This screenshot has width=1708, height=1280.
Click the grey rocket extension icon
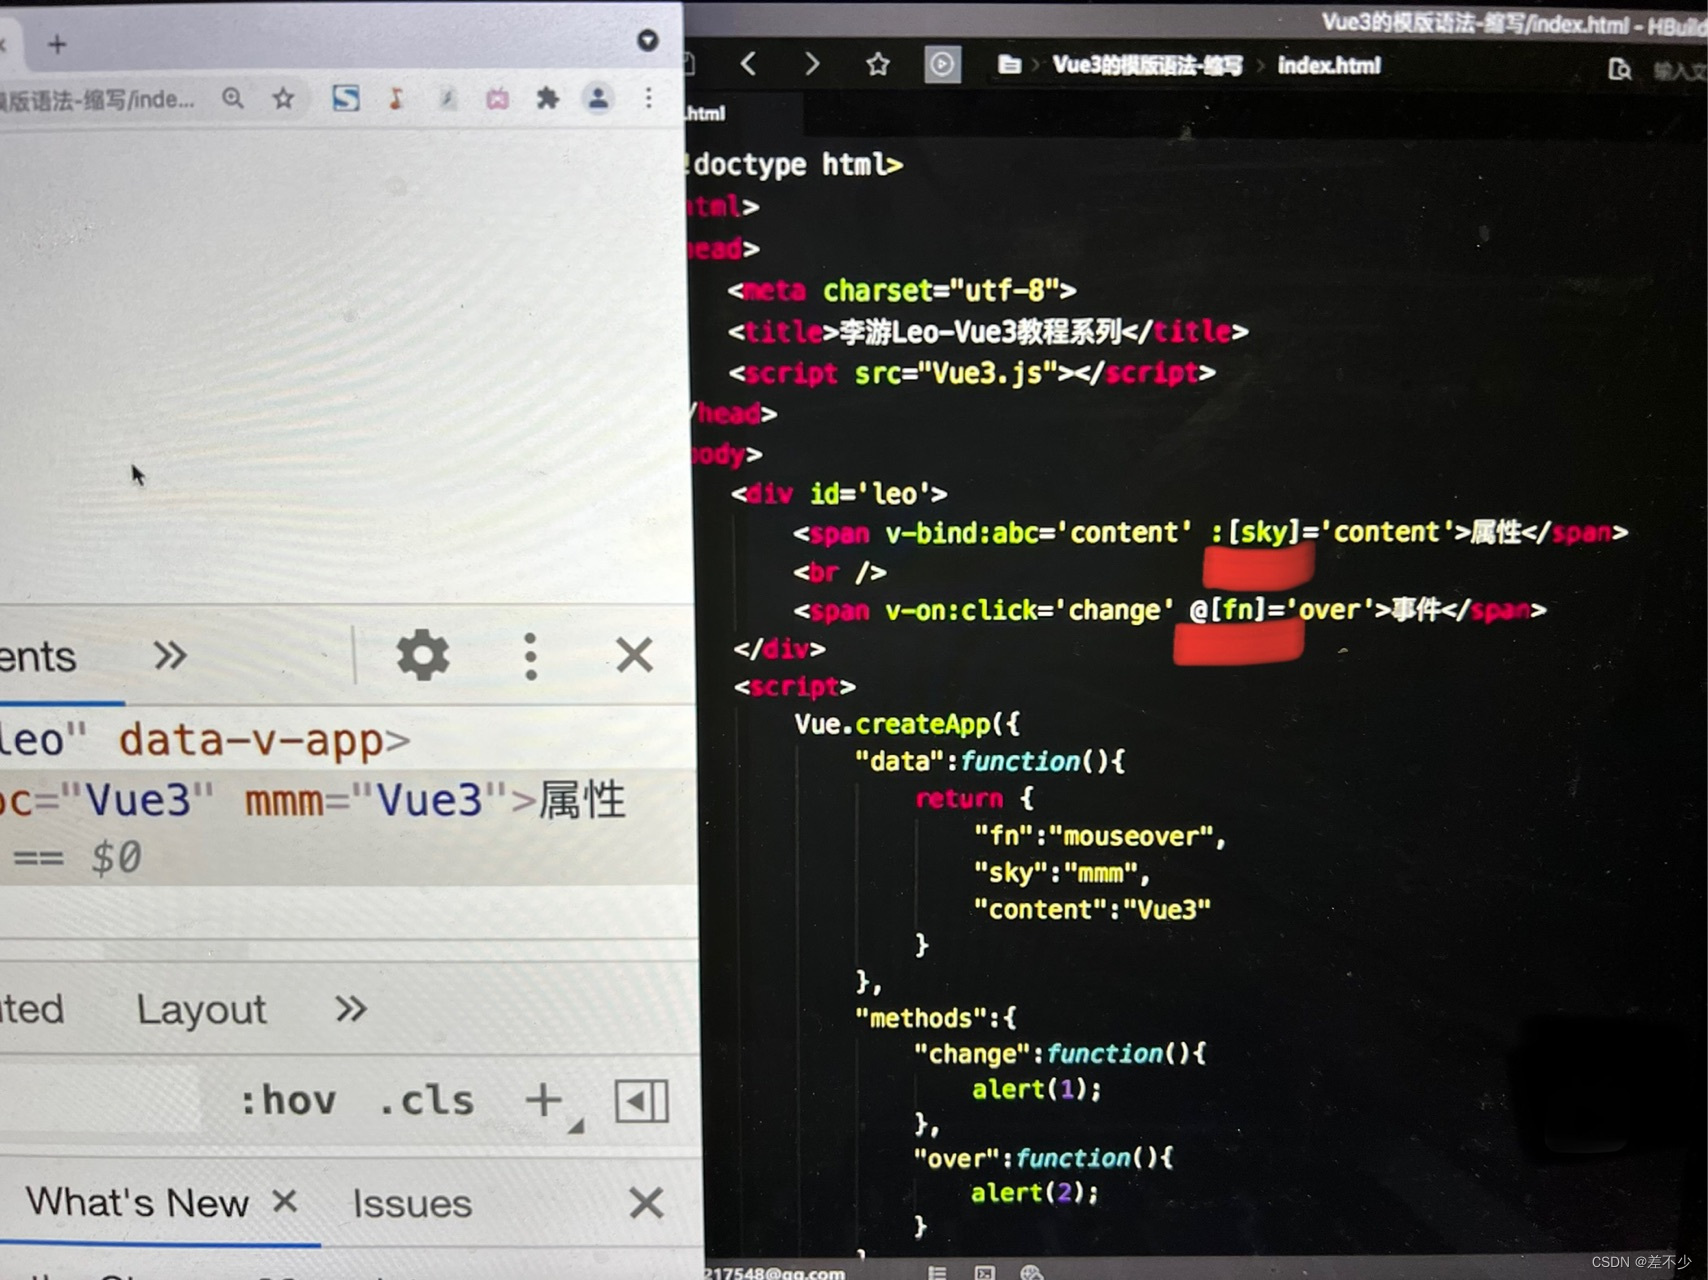click(x=447, y=98)
